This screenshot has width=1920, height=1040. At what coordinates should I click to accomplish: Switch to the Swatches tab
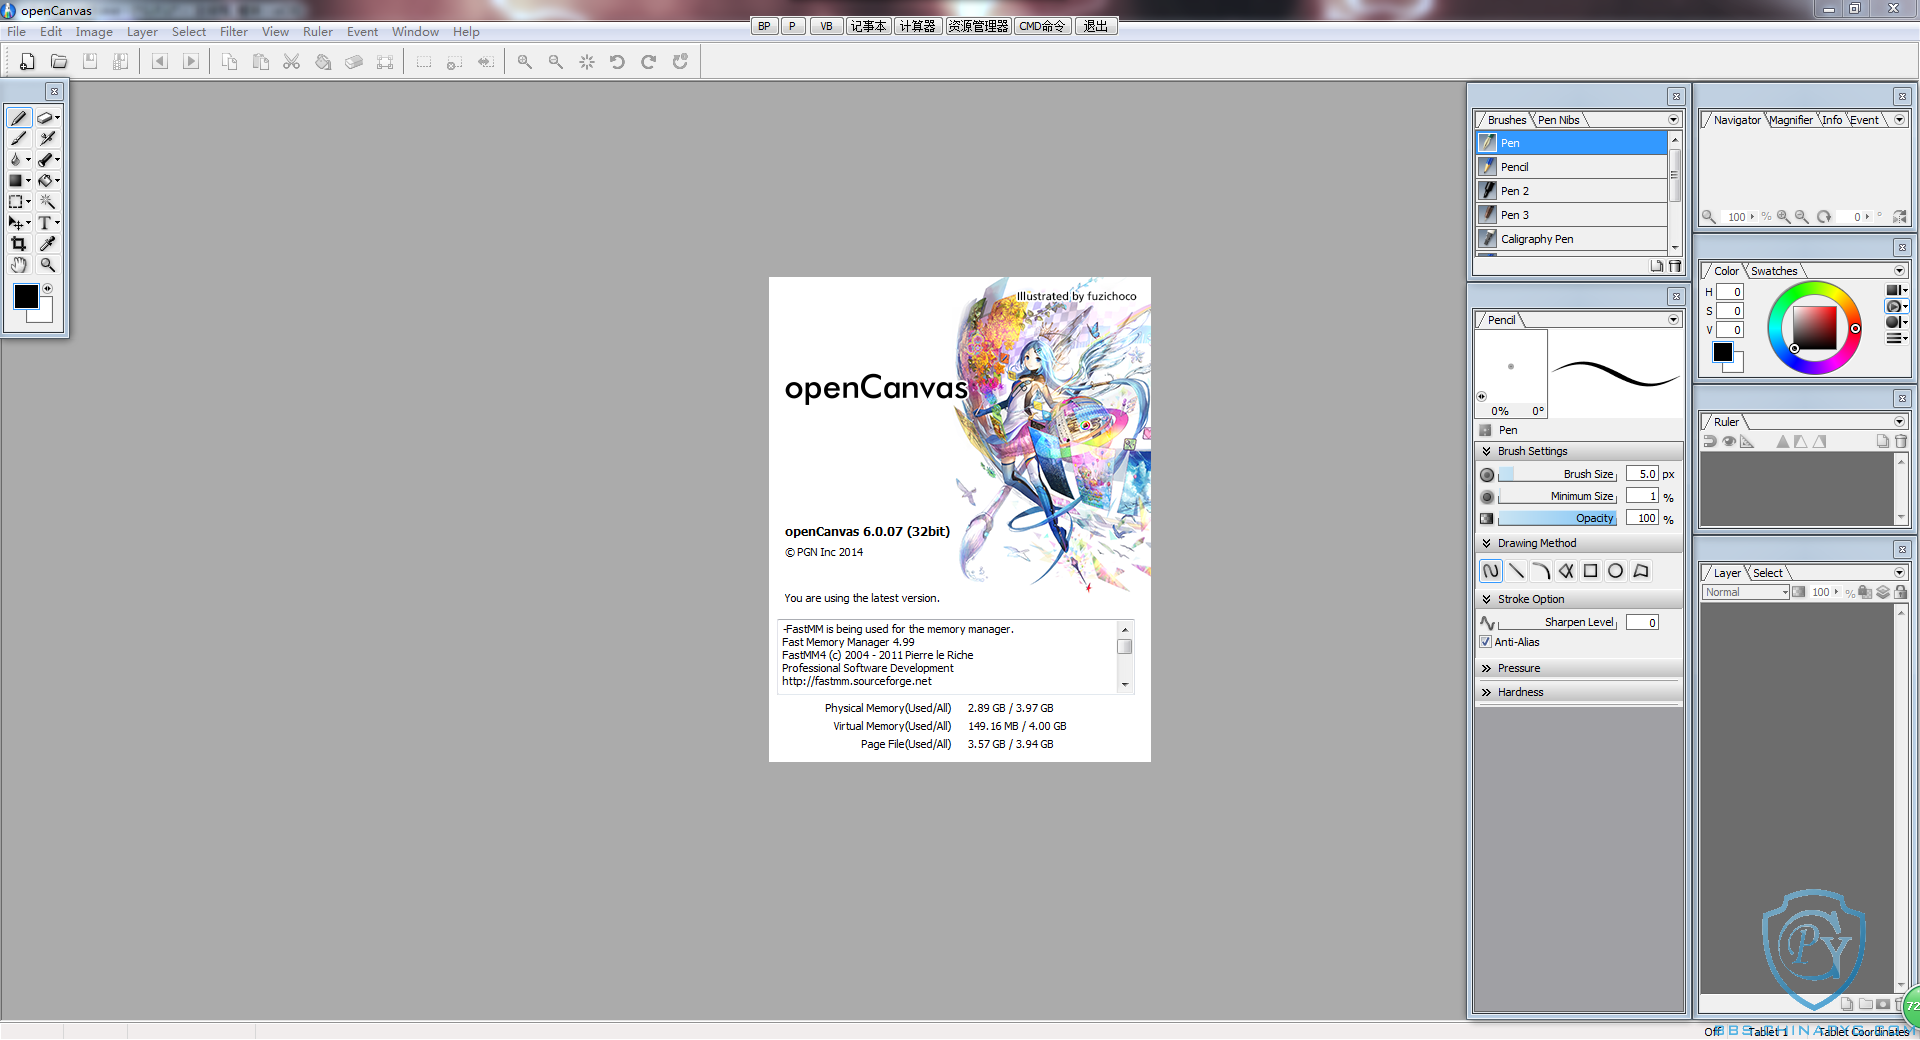[1774, 271]
